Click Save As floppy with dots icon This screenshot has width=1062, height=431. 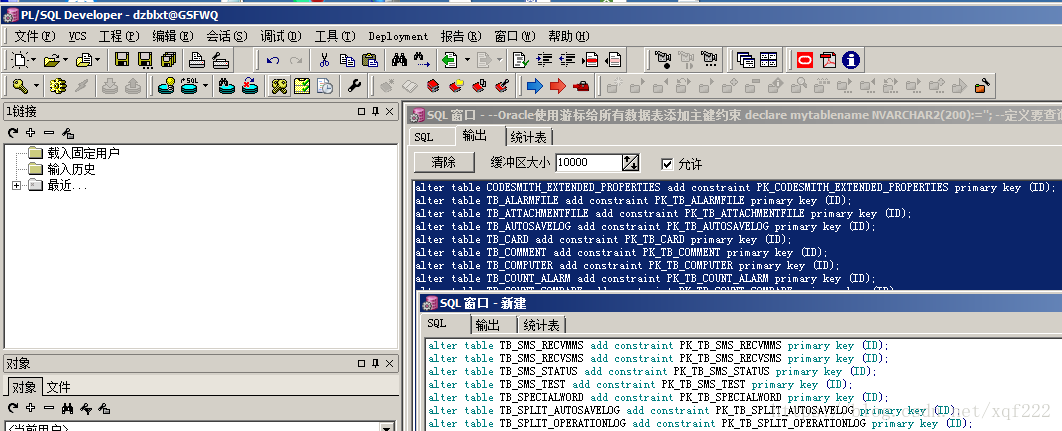tap(145, 60)
